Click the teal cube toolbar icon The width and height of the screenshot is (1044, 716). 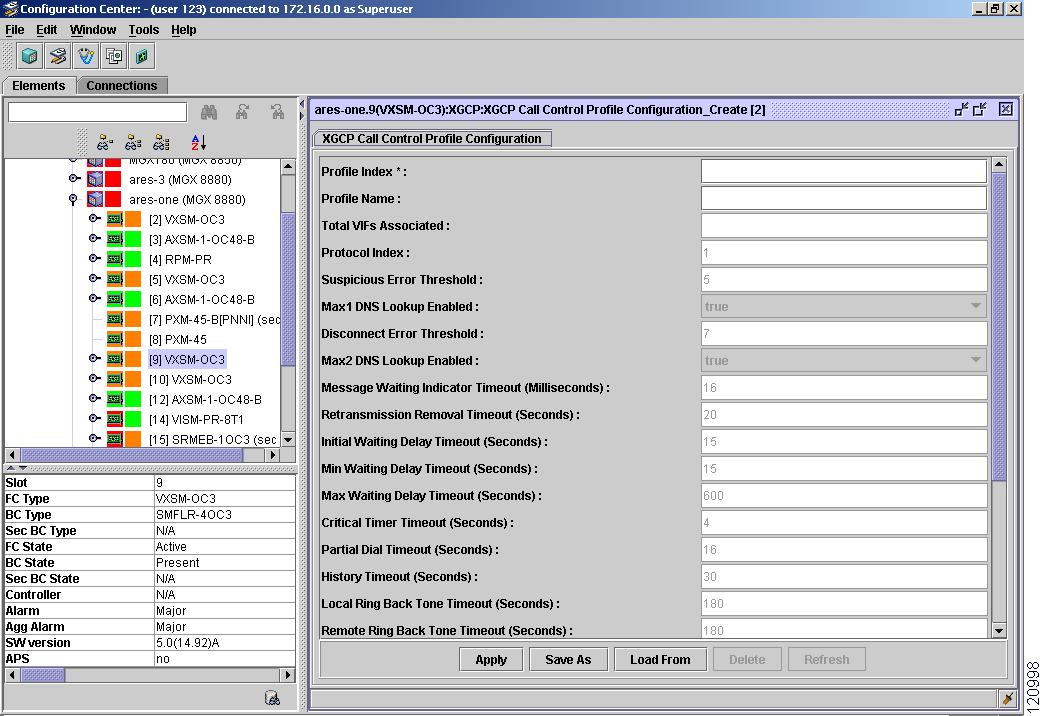[29, 56]
